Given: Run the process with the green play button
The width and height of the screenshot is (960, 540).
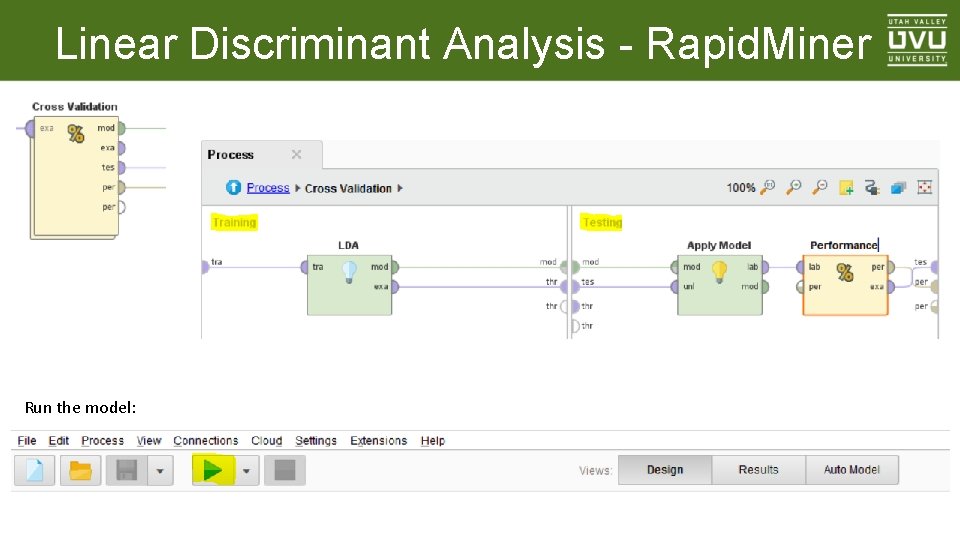Looking at the screenshot, I should pos(212,470).
